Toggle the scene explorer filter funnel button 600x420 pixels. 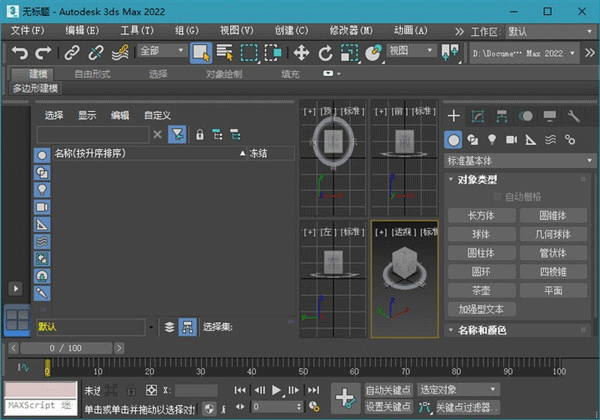coord(177,134)
